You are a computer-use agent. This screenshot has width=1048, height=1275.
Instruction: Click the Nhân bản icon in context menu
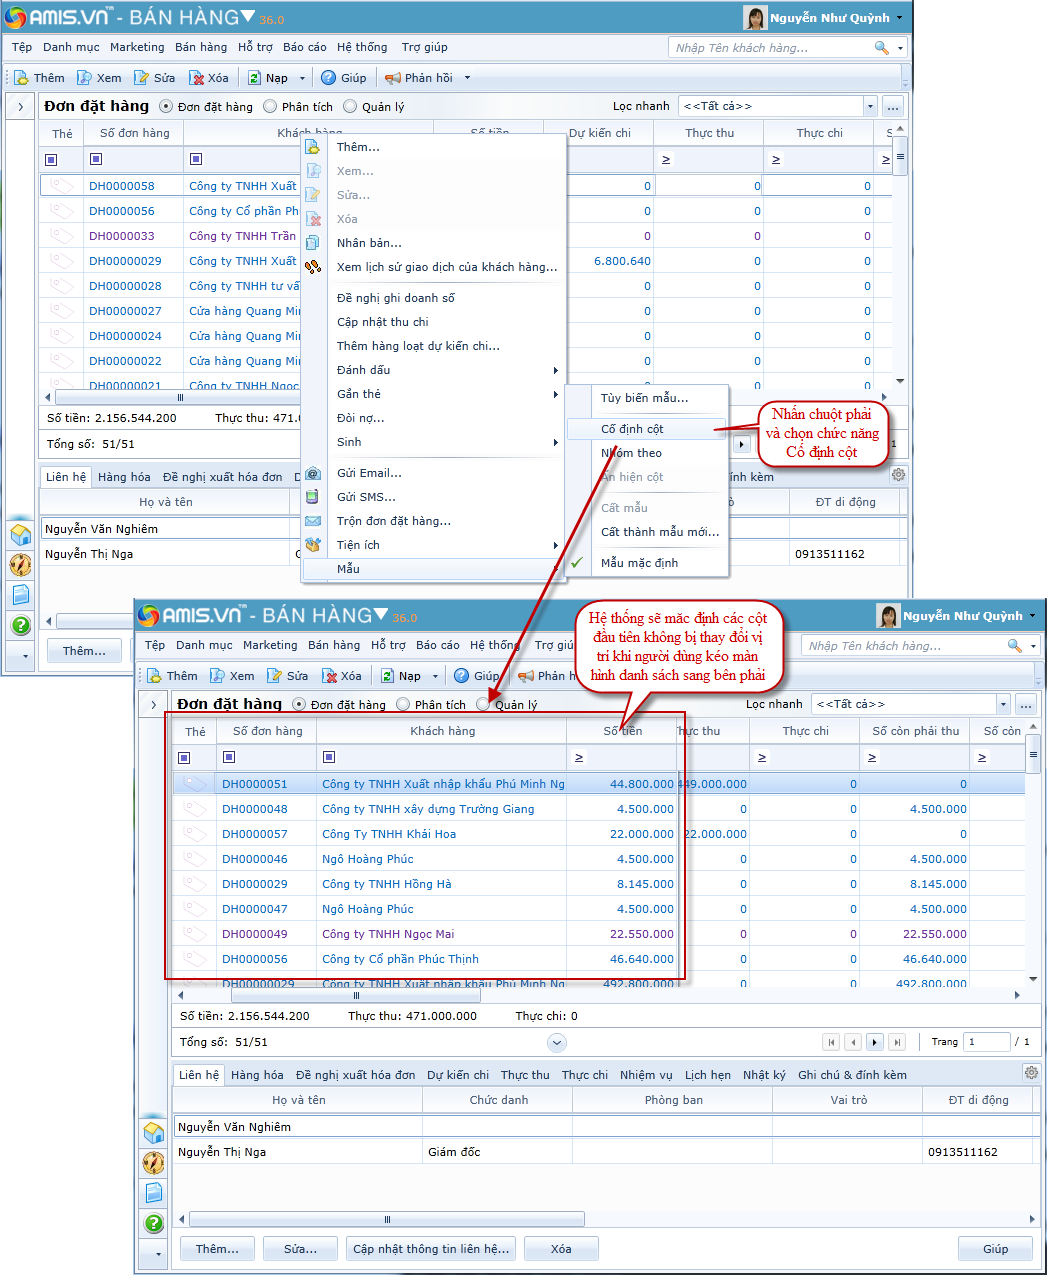(x=313, y=243)
